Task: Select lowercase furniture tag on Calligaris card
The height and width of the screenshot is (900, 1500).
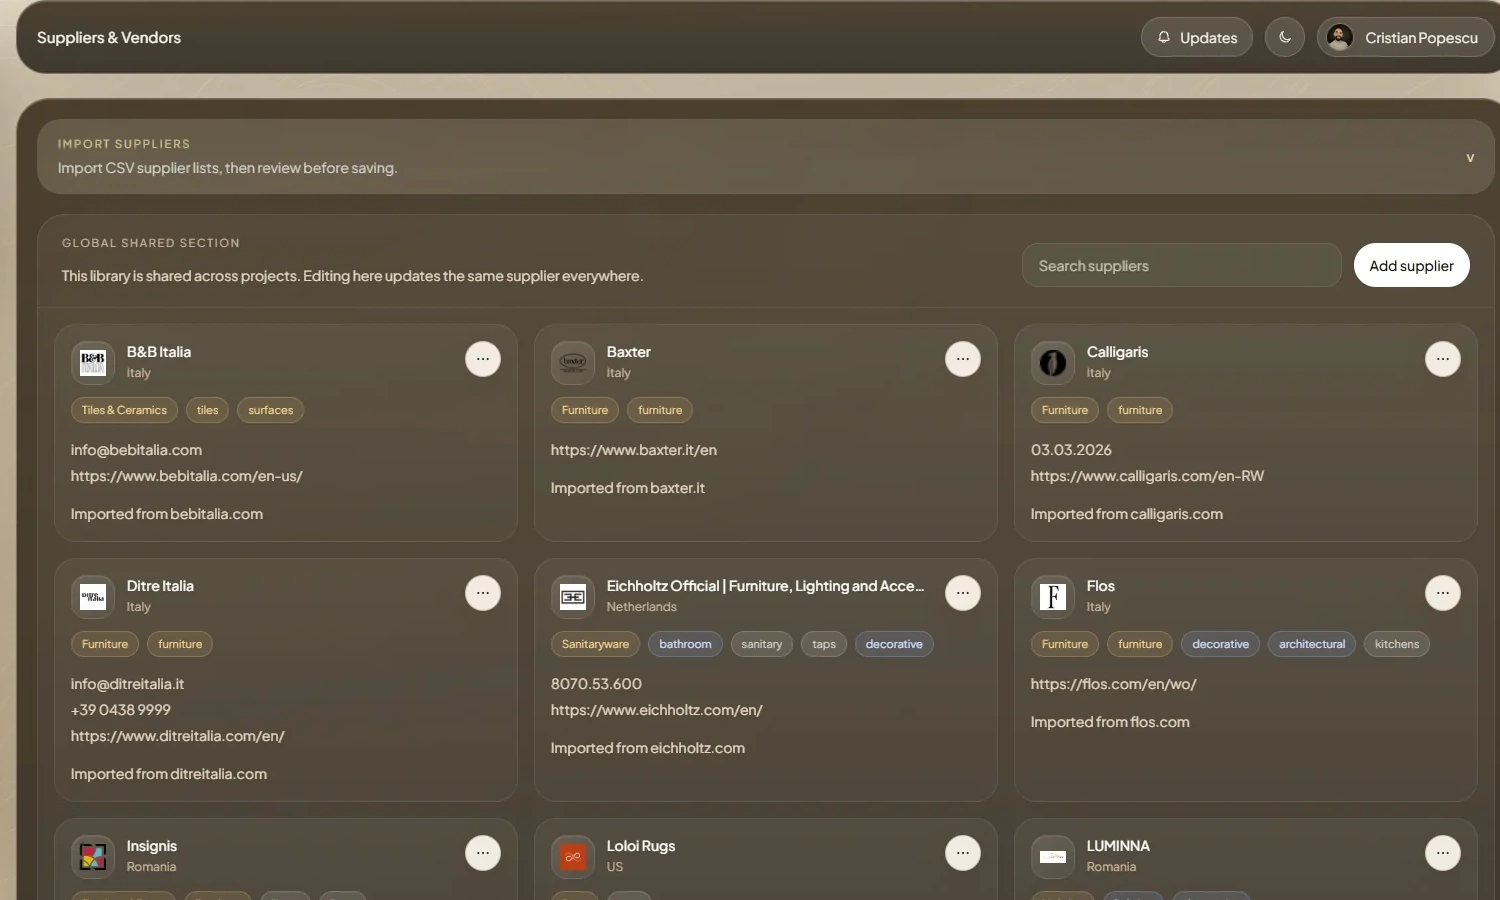Action: pos(1140,410)
